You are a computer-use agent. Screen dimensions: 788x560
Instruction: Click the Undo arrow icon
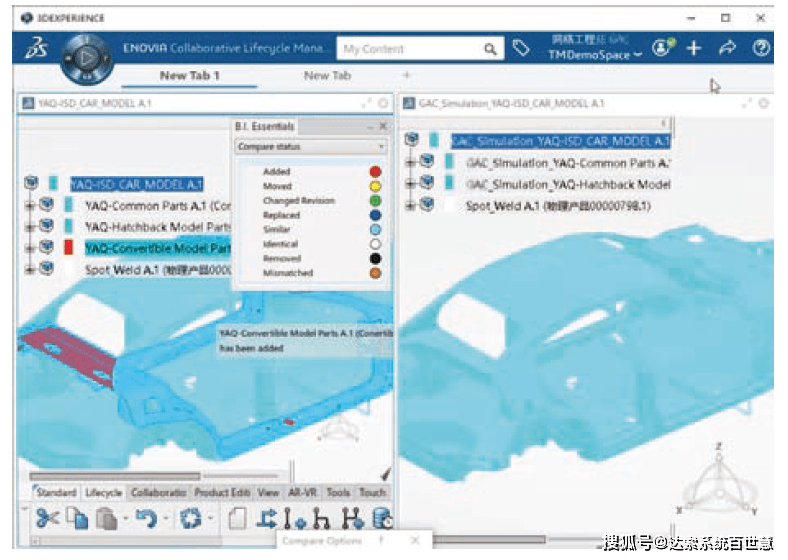click(147, 518)
